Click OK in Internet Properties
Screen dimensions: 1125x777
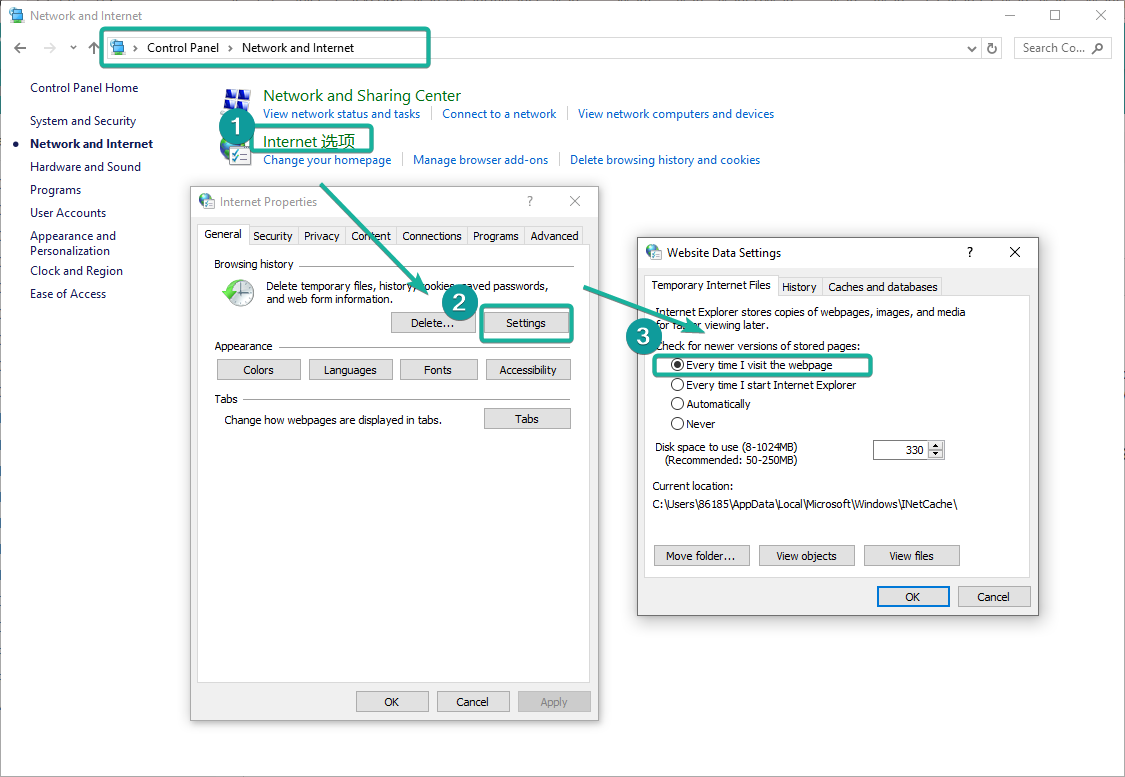tap(392, 702)
